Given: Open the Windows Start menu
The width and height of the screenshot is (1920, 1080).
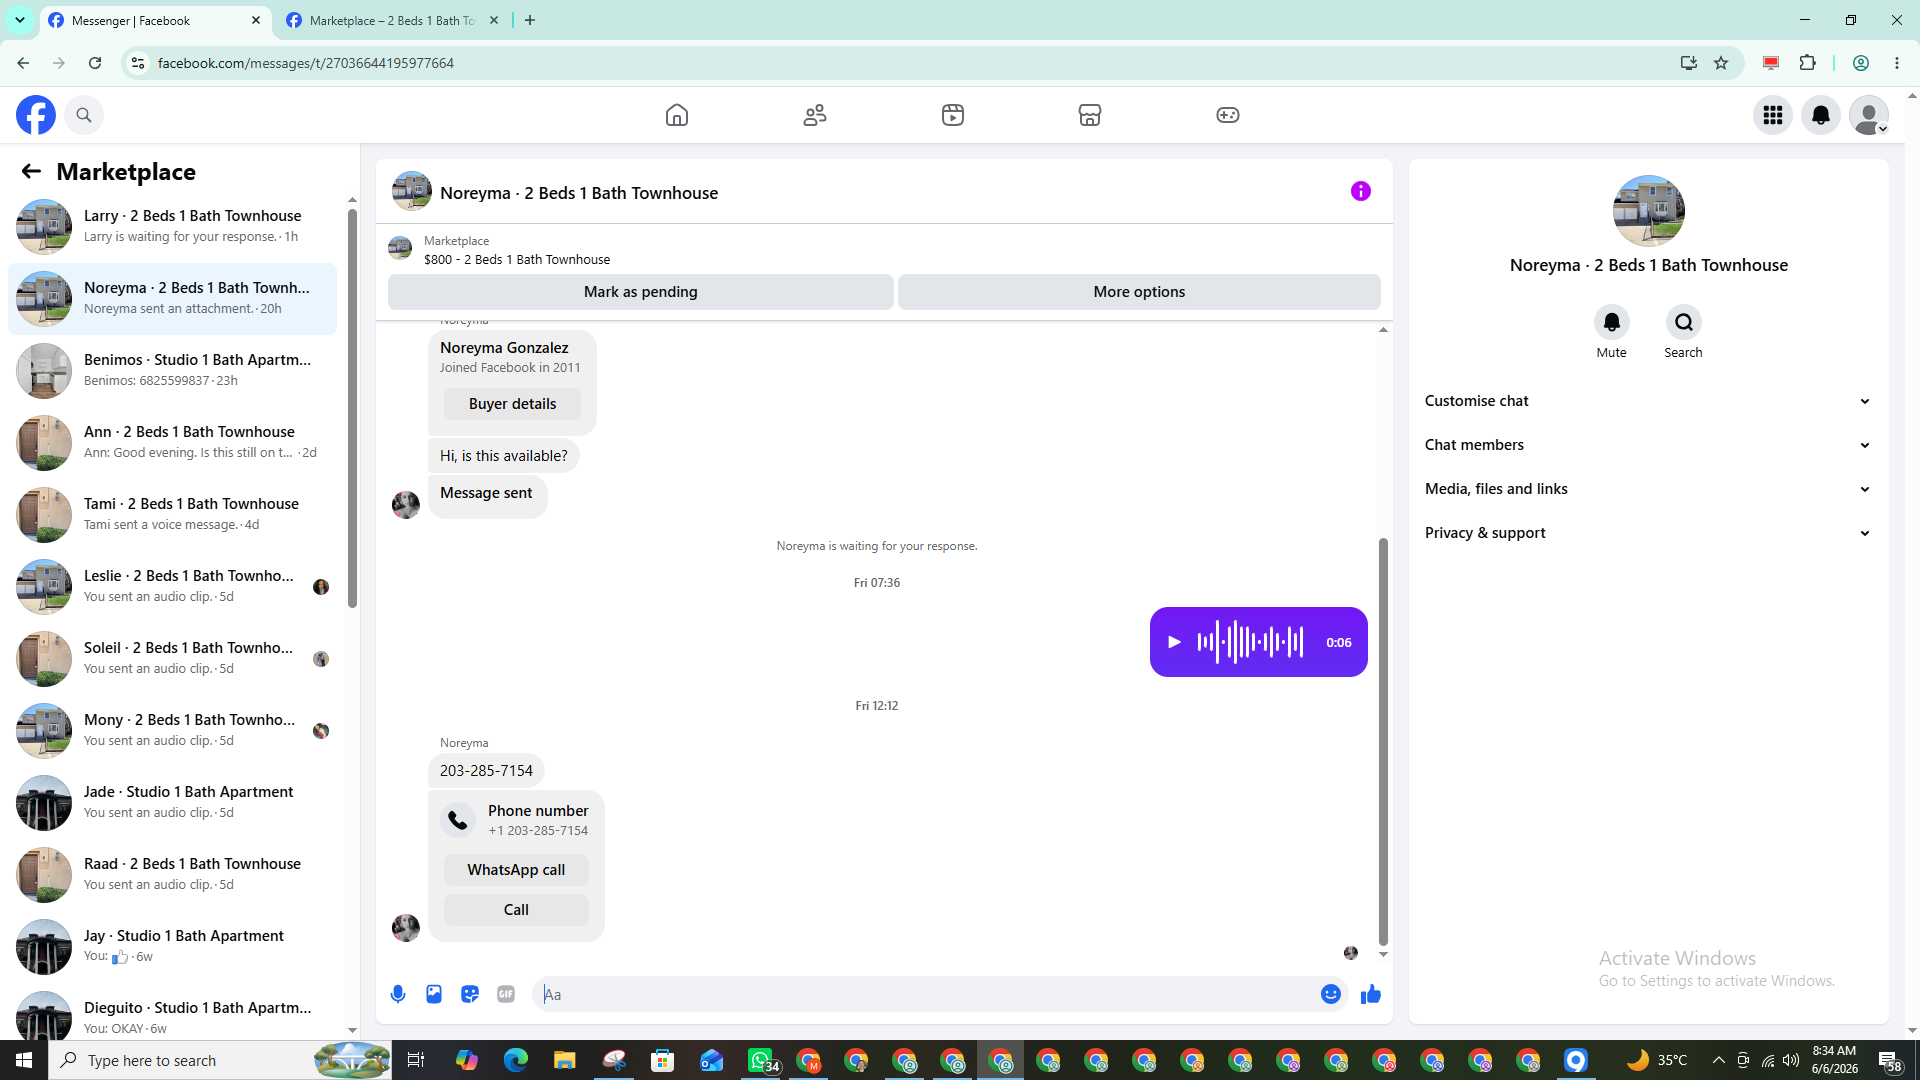Looking at the screenshot, I should [24, 1060].
